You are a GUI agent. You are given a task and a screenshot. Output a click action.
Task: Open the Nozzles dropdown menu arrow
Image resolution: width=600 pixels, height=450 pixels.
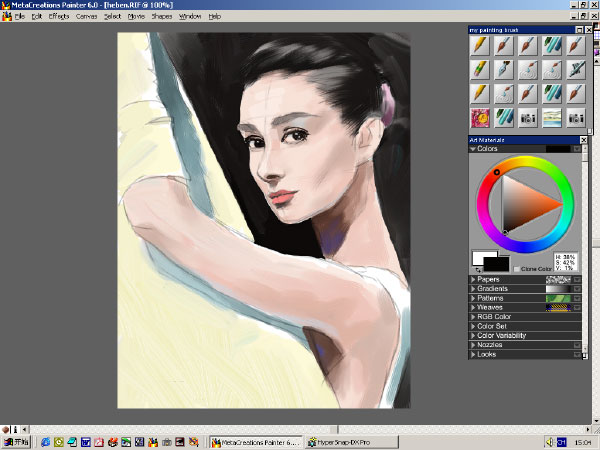pos(577,345)
